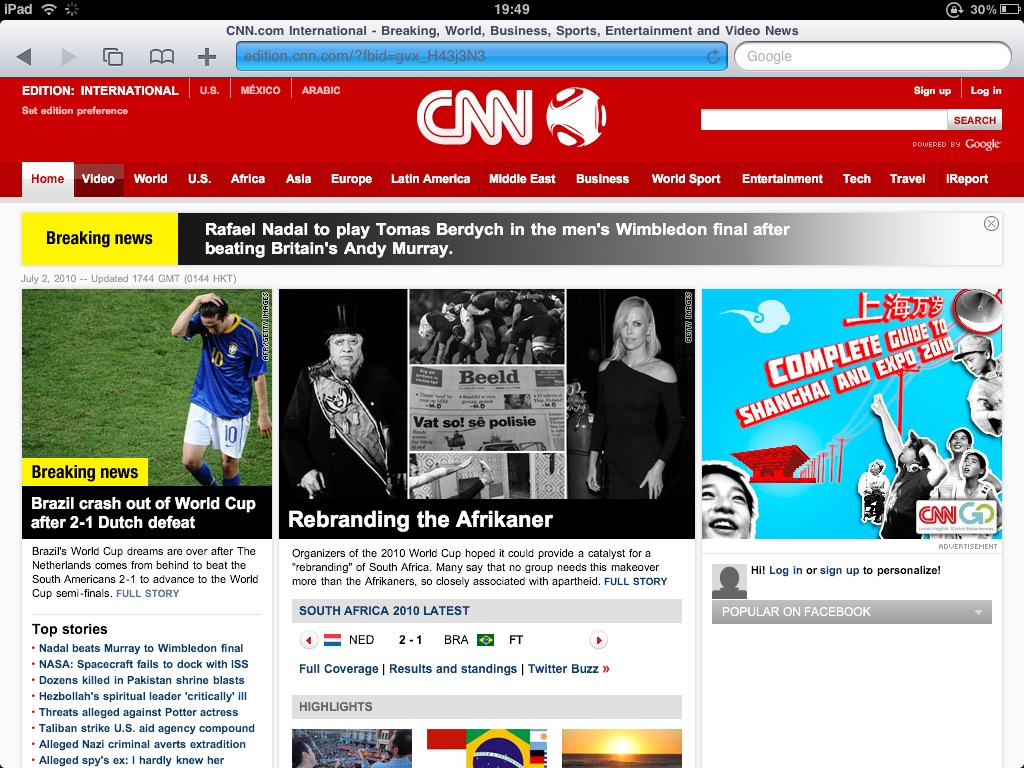
Task: Tap the CNN search input field
Action: tap(823, 120)
